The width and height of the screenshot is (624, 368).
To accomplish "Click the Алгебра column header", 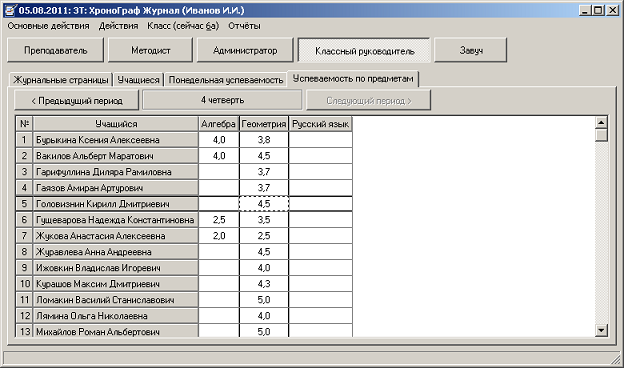I will 218,124.
